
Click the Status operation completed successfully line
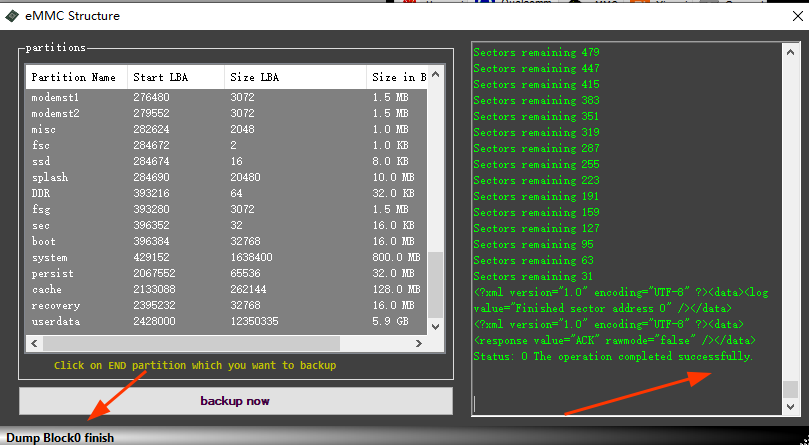click(613, 356)
